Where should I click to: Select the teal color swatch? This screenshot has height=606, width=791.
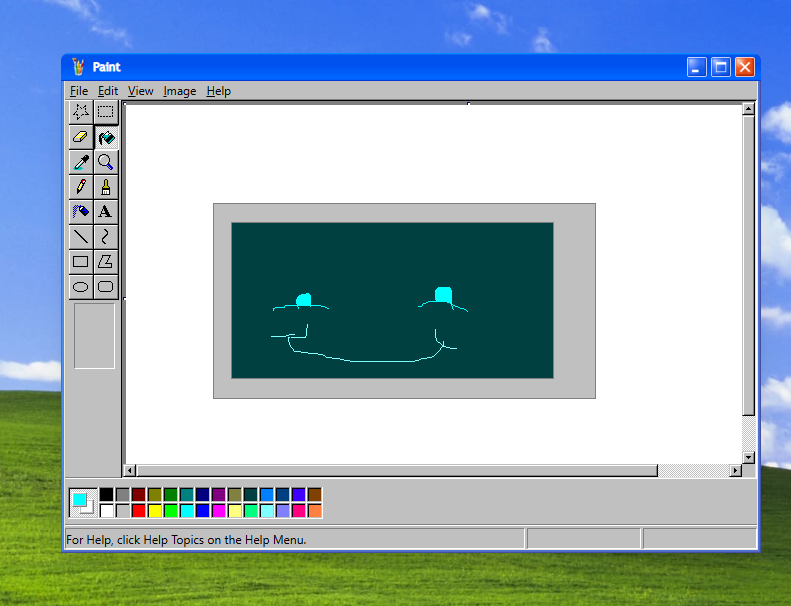click(x=187, y=494)
